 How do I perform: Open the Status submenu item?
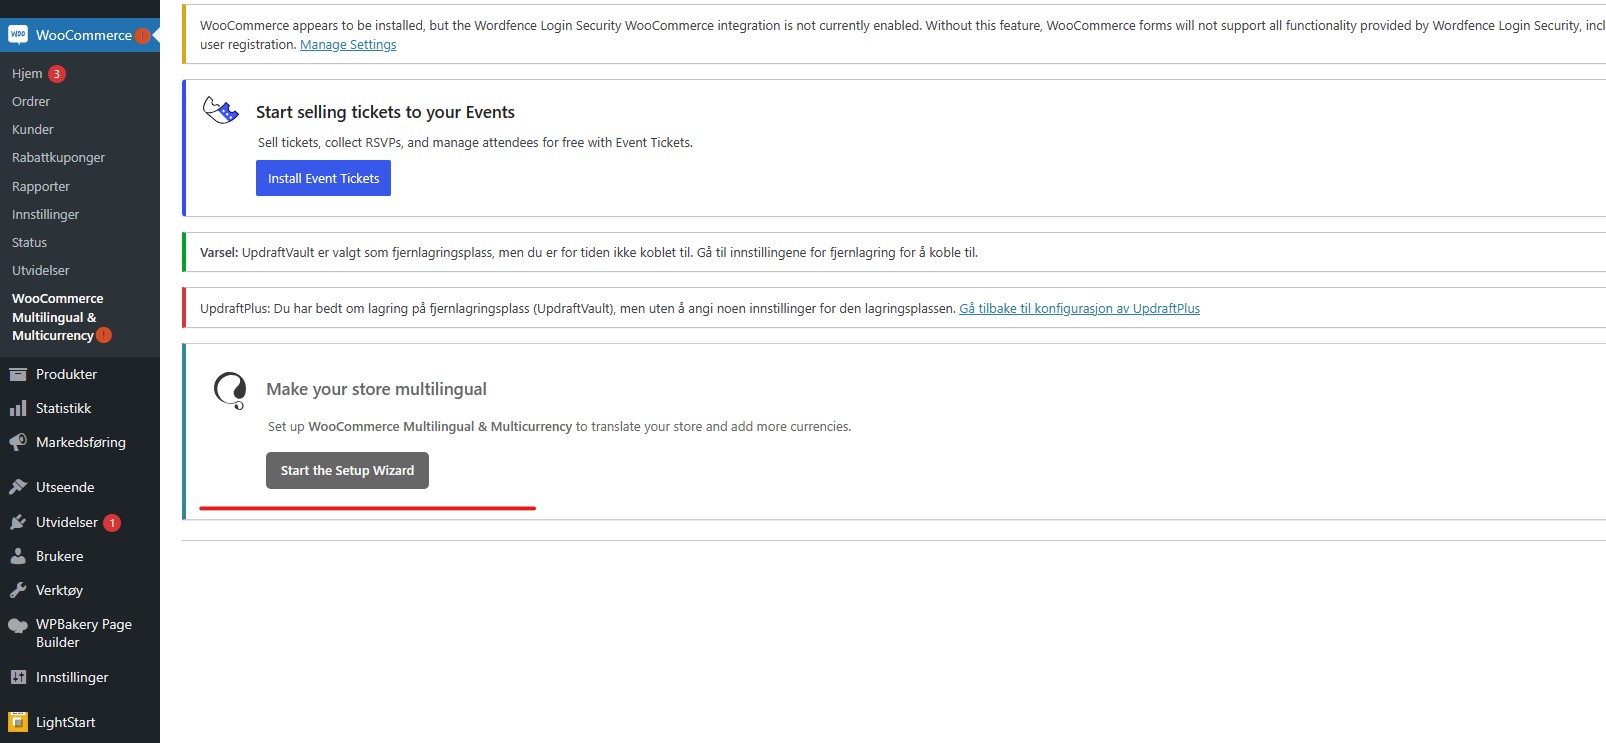tap(29, 242)
